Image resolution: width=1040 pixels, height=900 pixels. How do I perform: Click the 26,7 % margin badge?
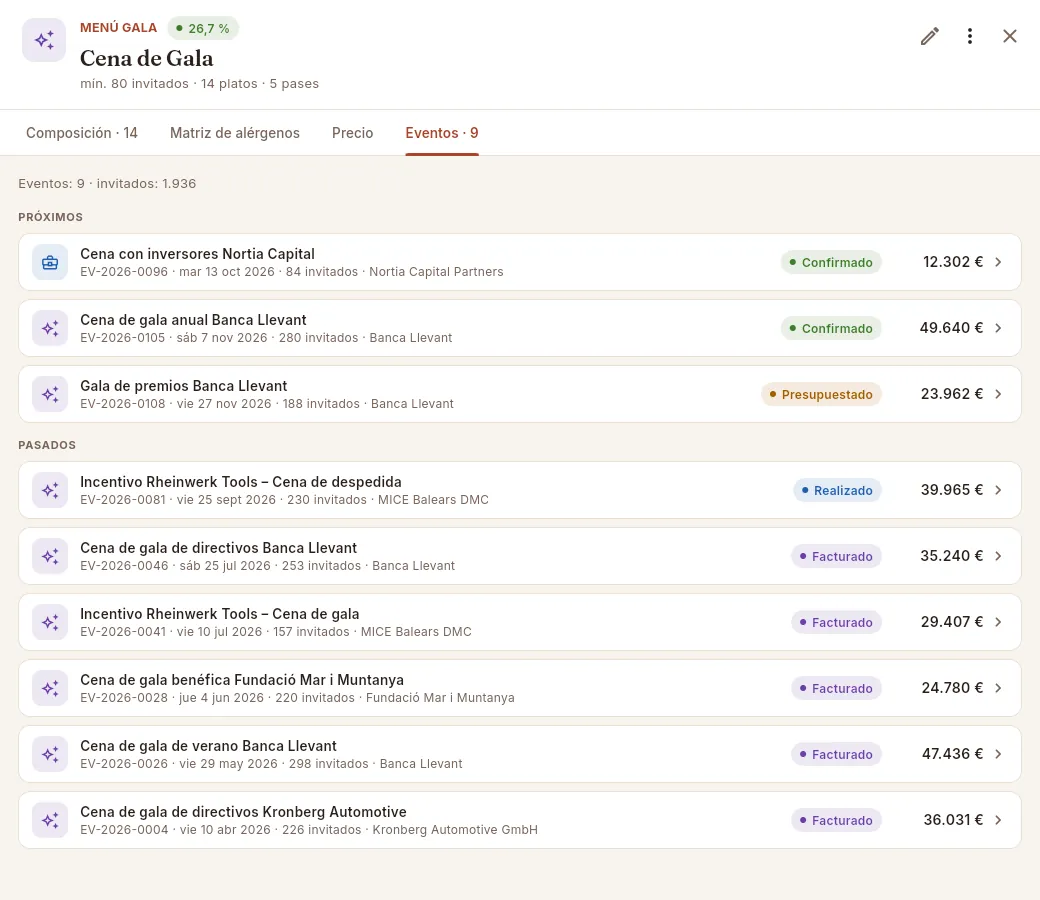pyautogui.click(x=203, y=29)
